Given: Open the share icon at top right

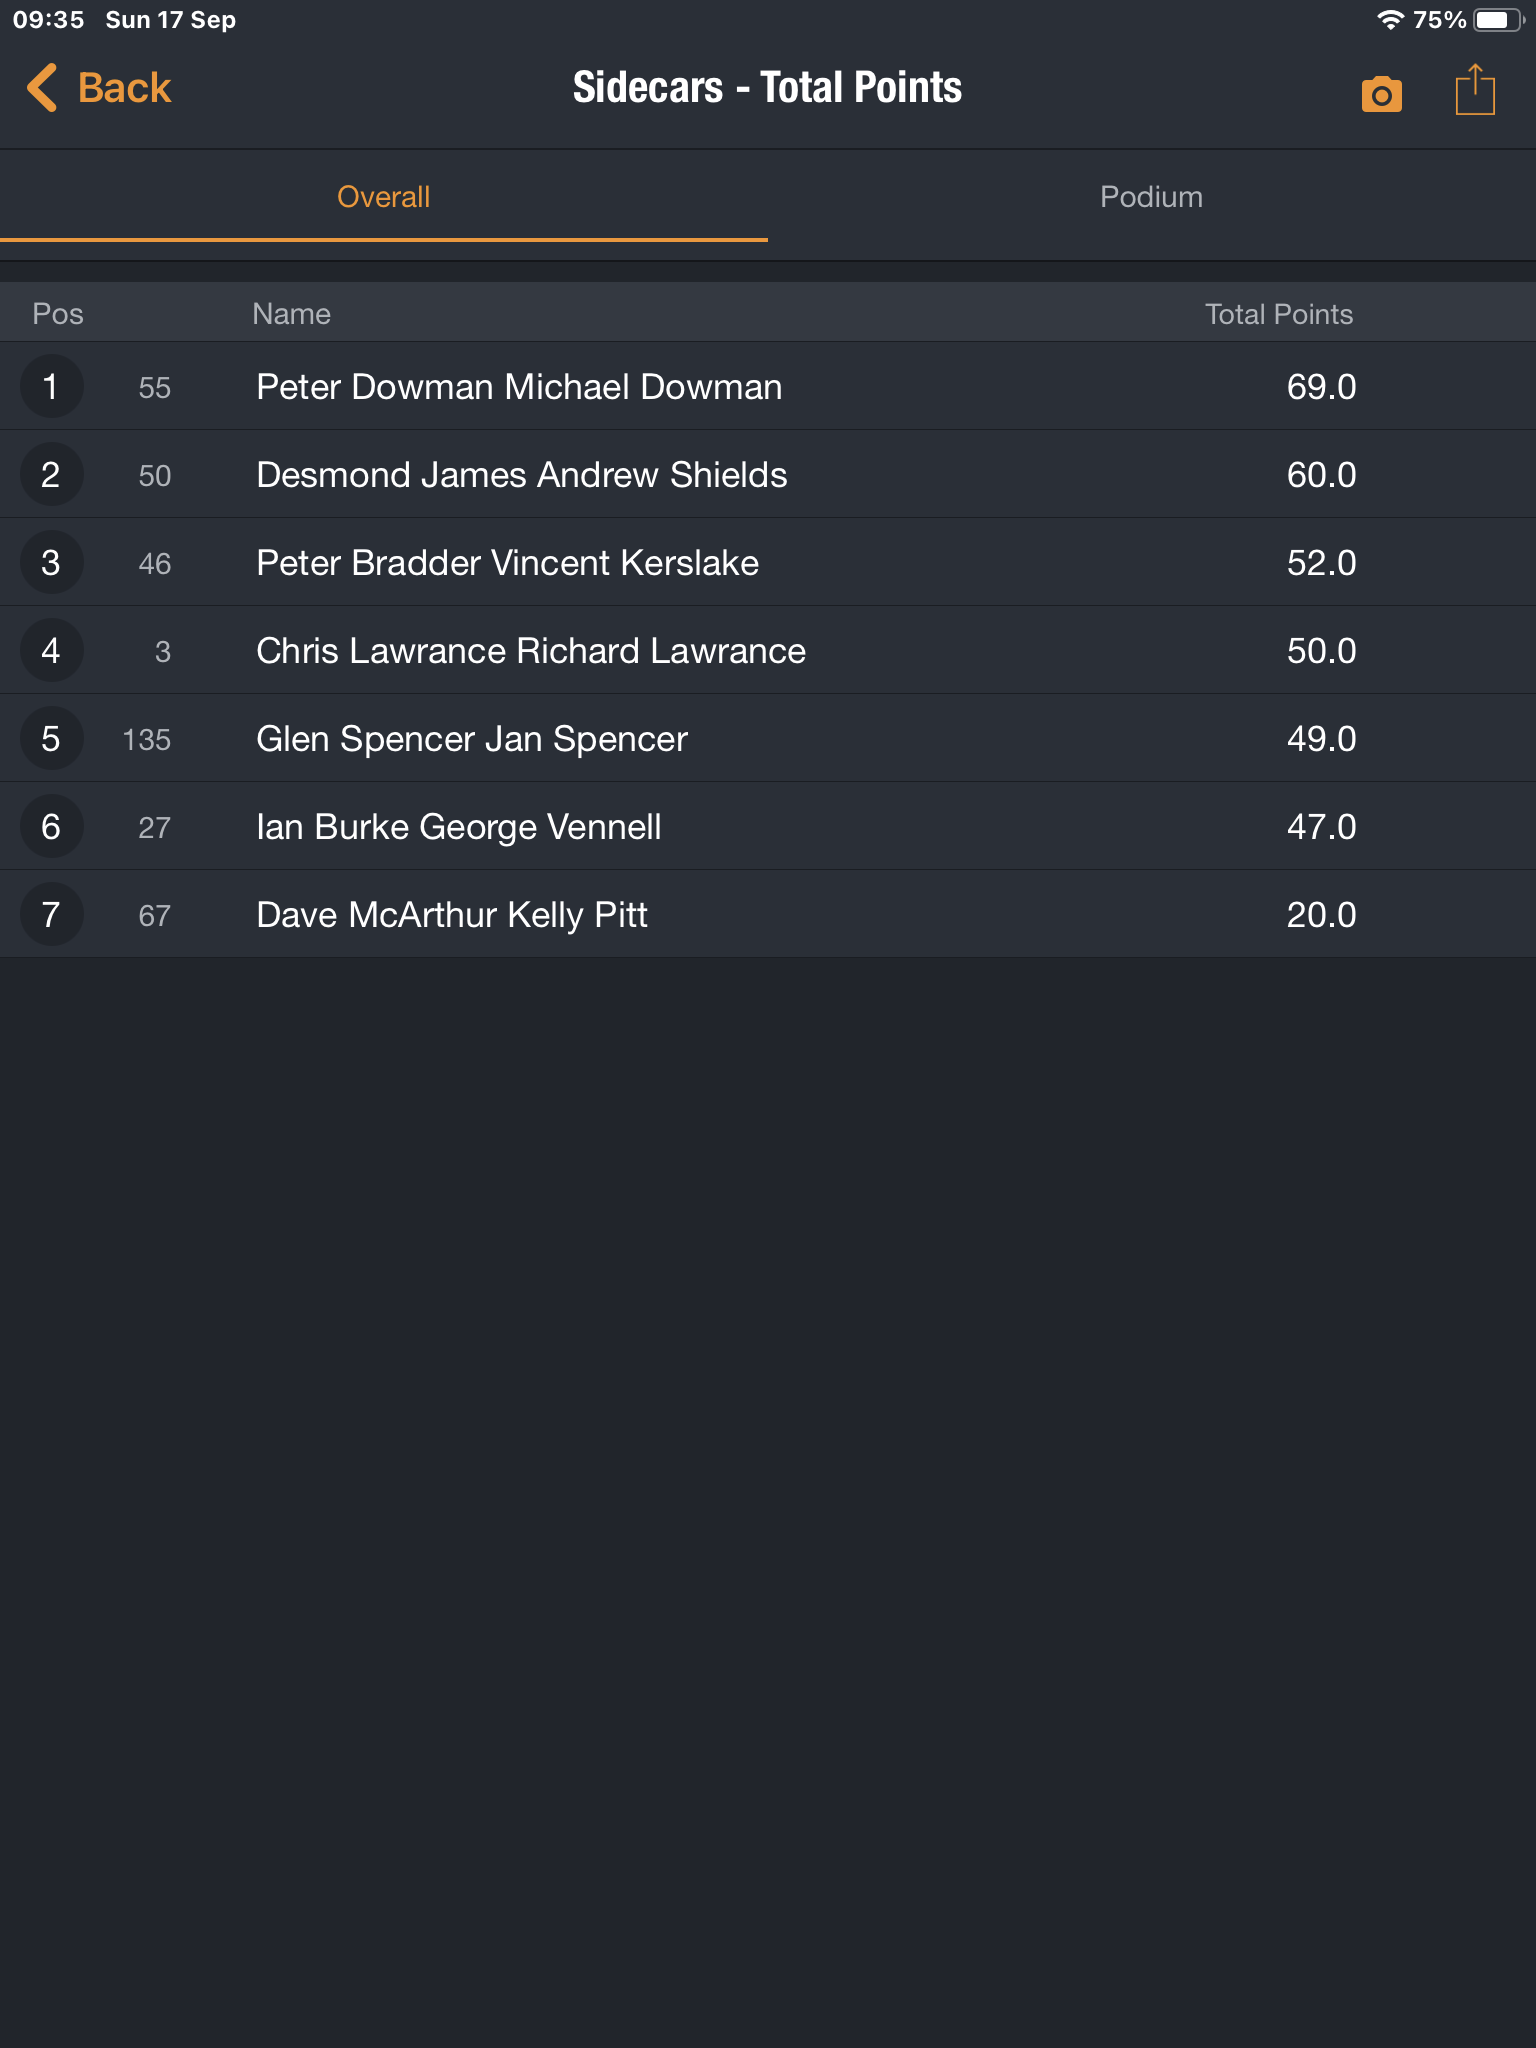Looking at the screenshot, I should click(x=1475, y=90).
